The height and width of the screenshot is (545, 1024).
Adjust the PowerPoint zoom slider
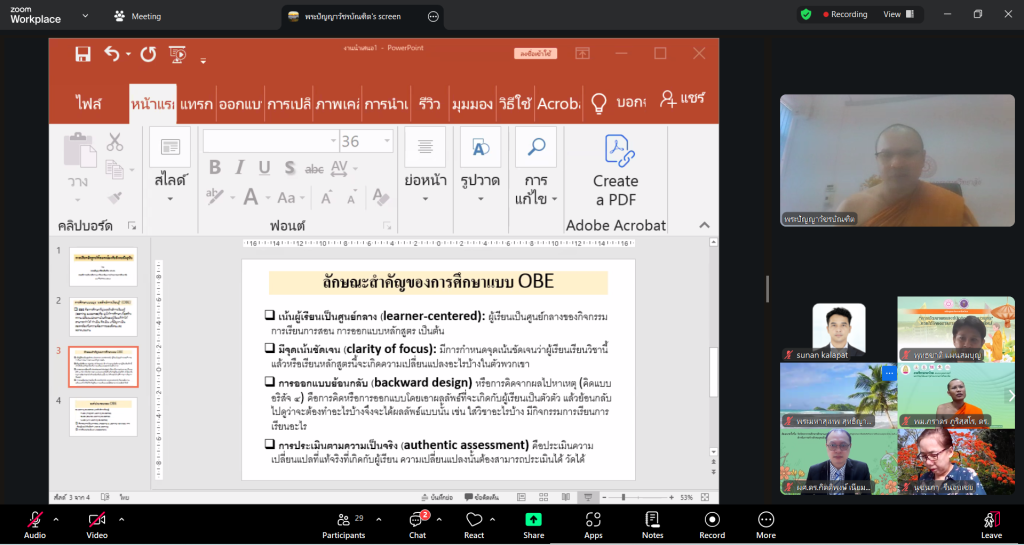click(623, 497)
